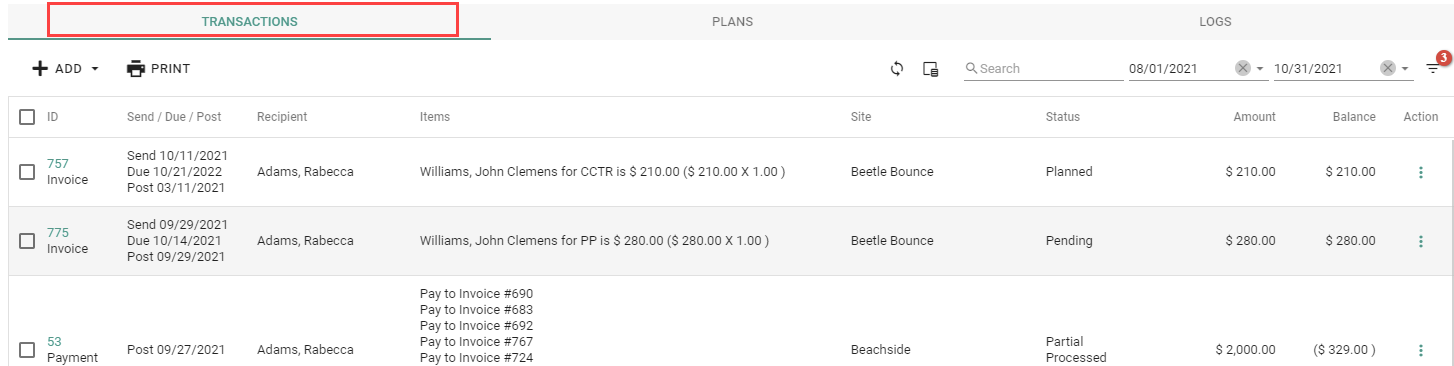This screenshot has width=1454, height=366.
Task: Clear the 10/31/2021 end date
Action: 1388,68
